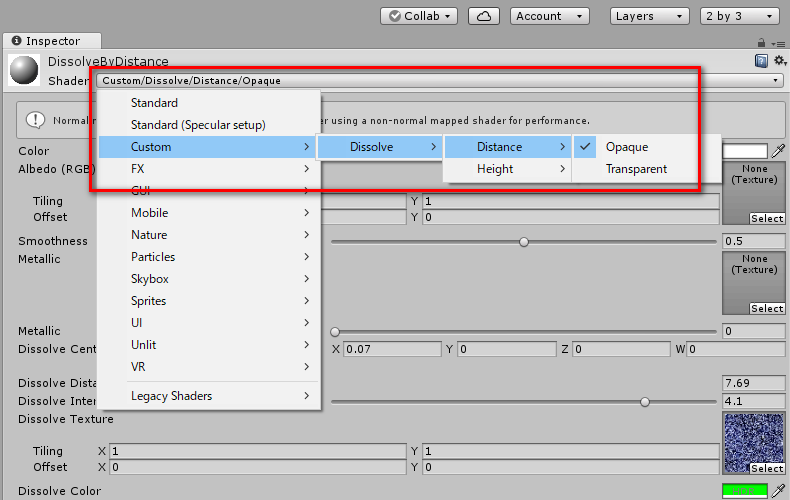Adjust the Metallic slider handle

click(x=335, y=332)
